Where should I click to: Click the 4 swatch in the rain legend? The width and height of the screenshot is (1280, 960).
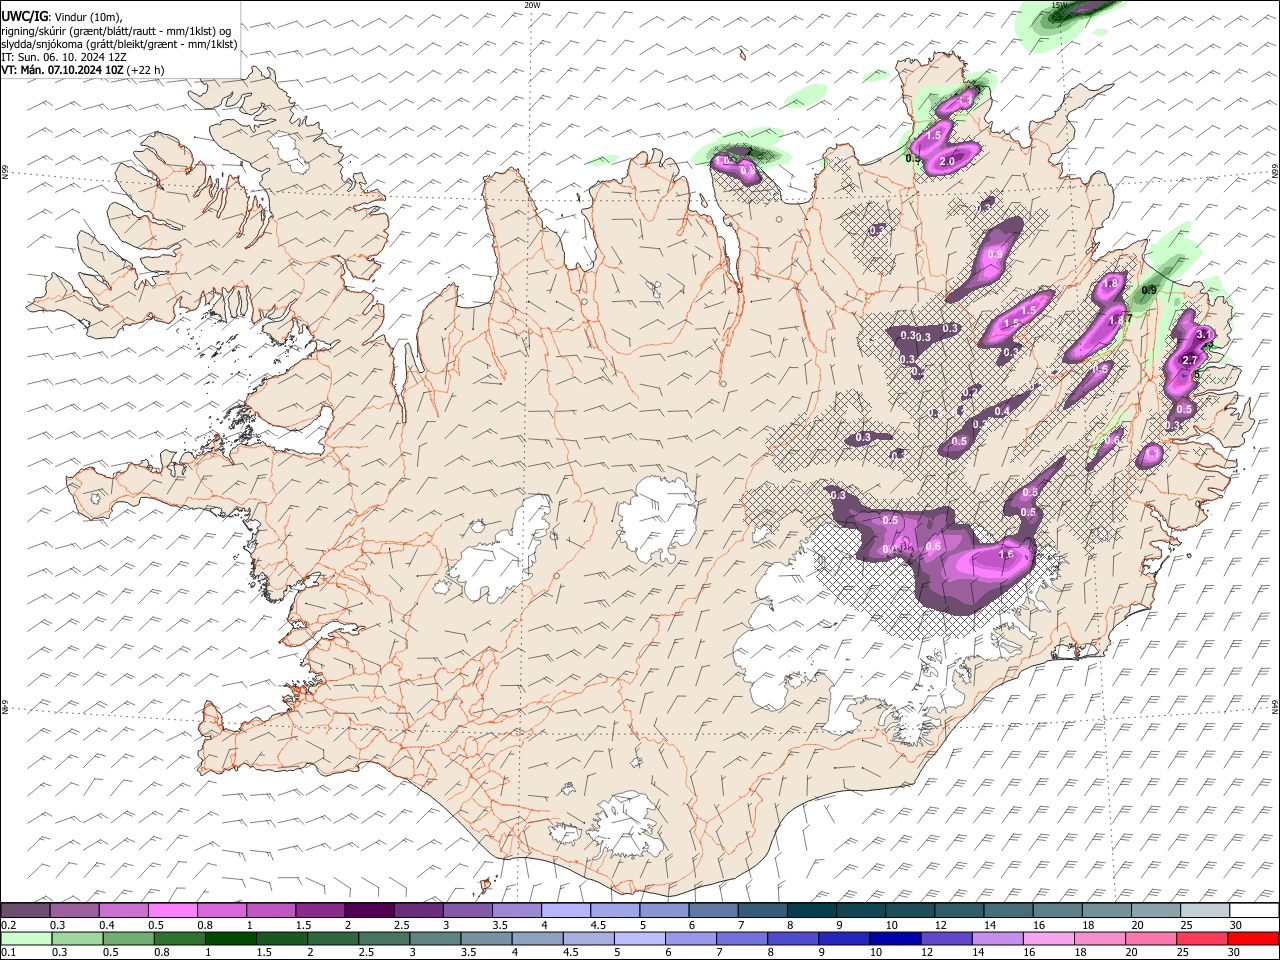tap(537, 938)
